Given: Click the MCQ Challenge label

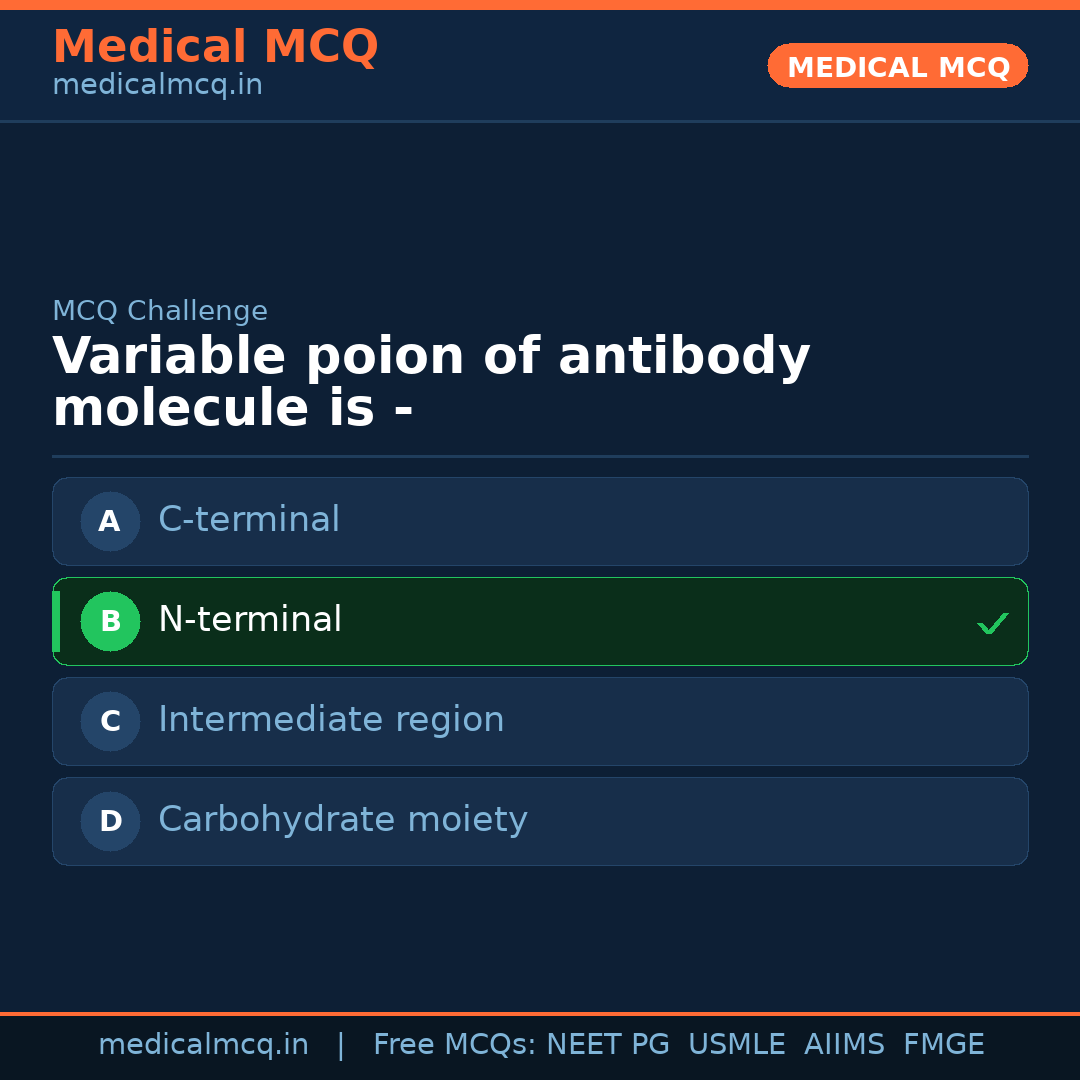Looking at the screenshot, I should [x=160, y=311].
